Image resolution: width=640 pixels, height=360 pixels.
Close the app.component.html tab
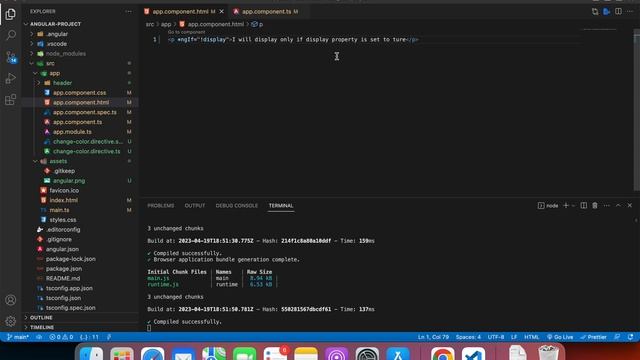222,11
